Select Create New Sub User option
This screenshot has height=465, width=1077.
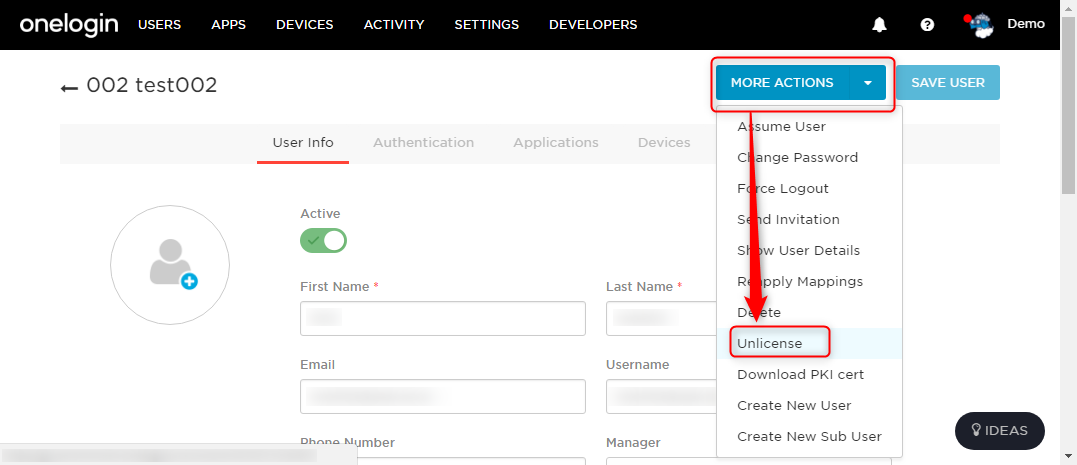tap(809, 436)
